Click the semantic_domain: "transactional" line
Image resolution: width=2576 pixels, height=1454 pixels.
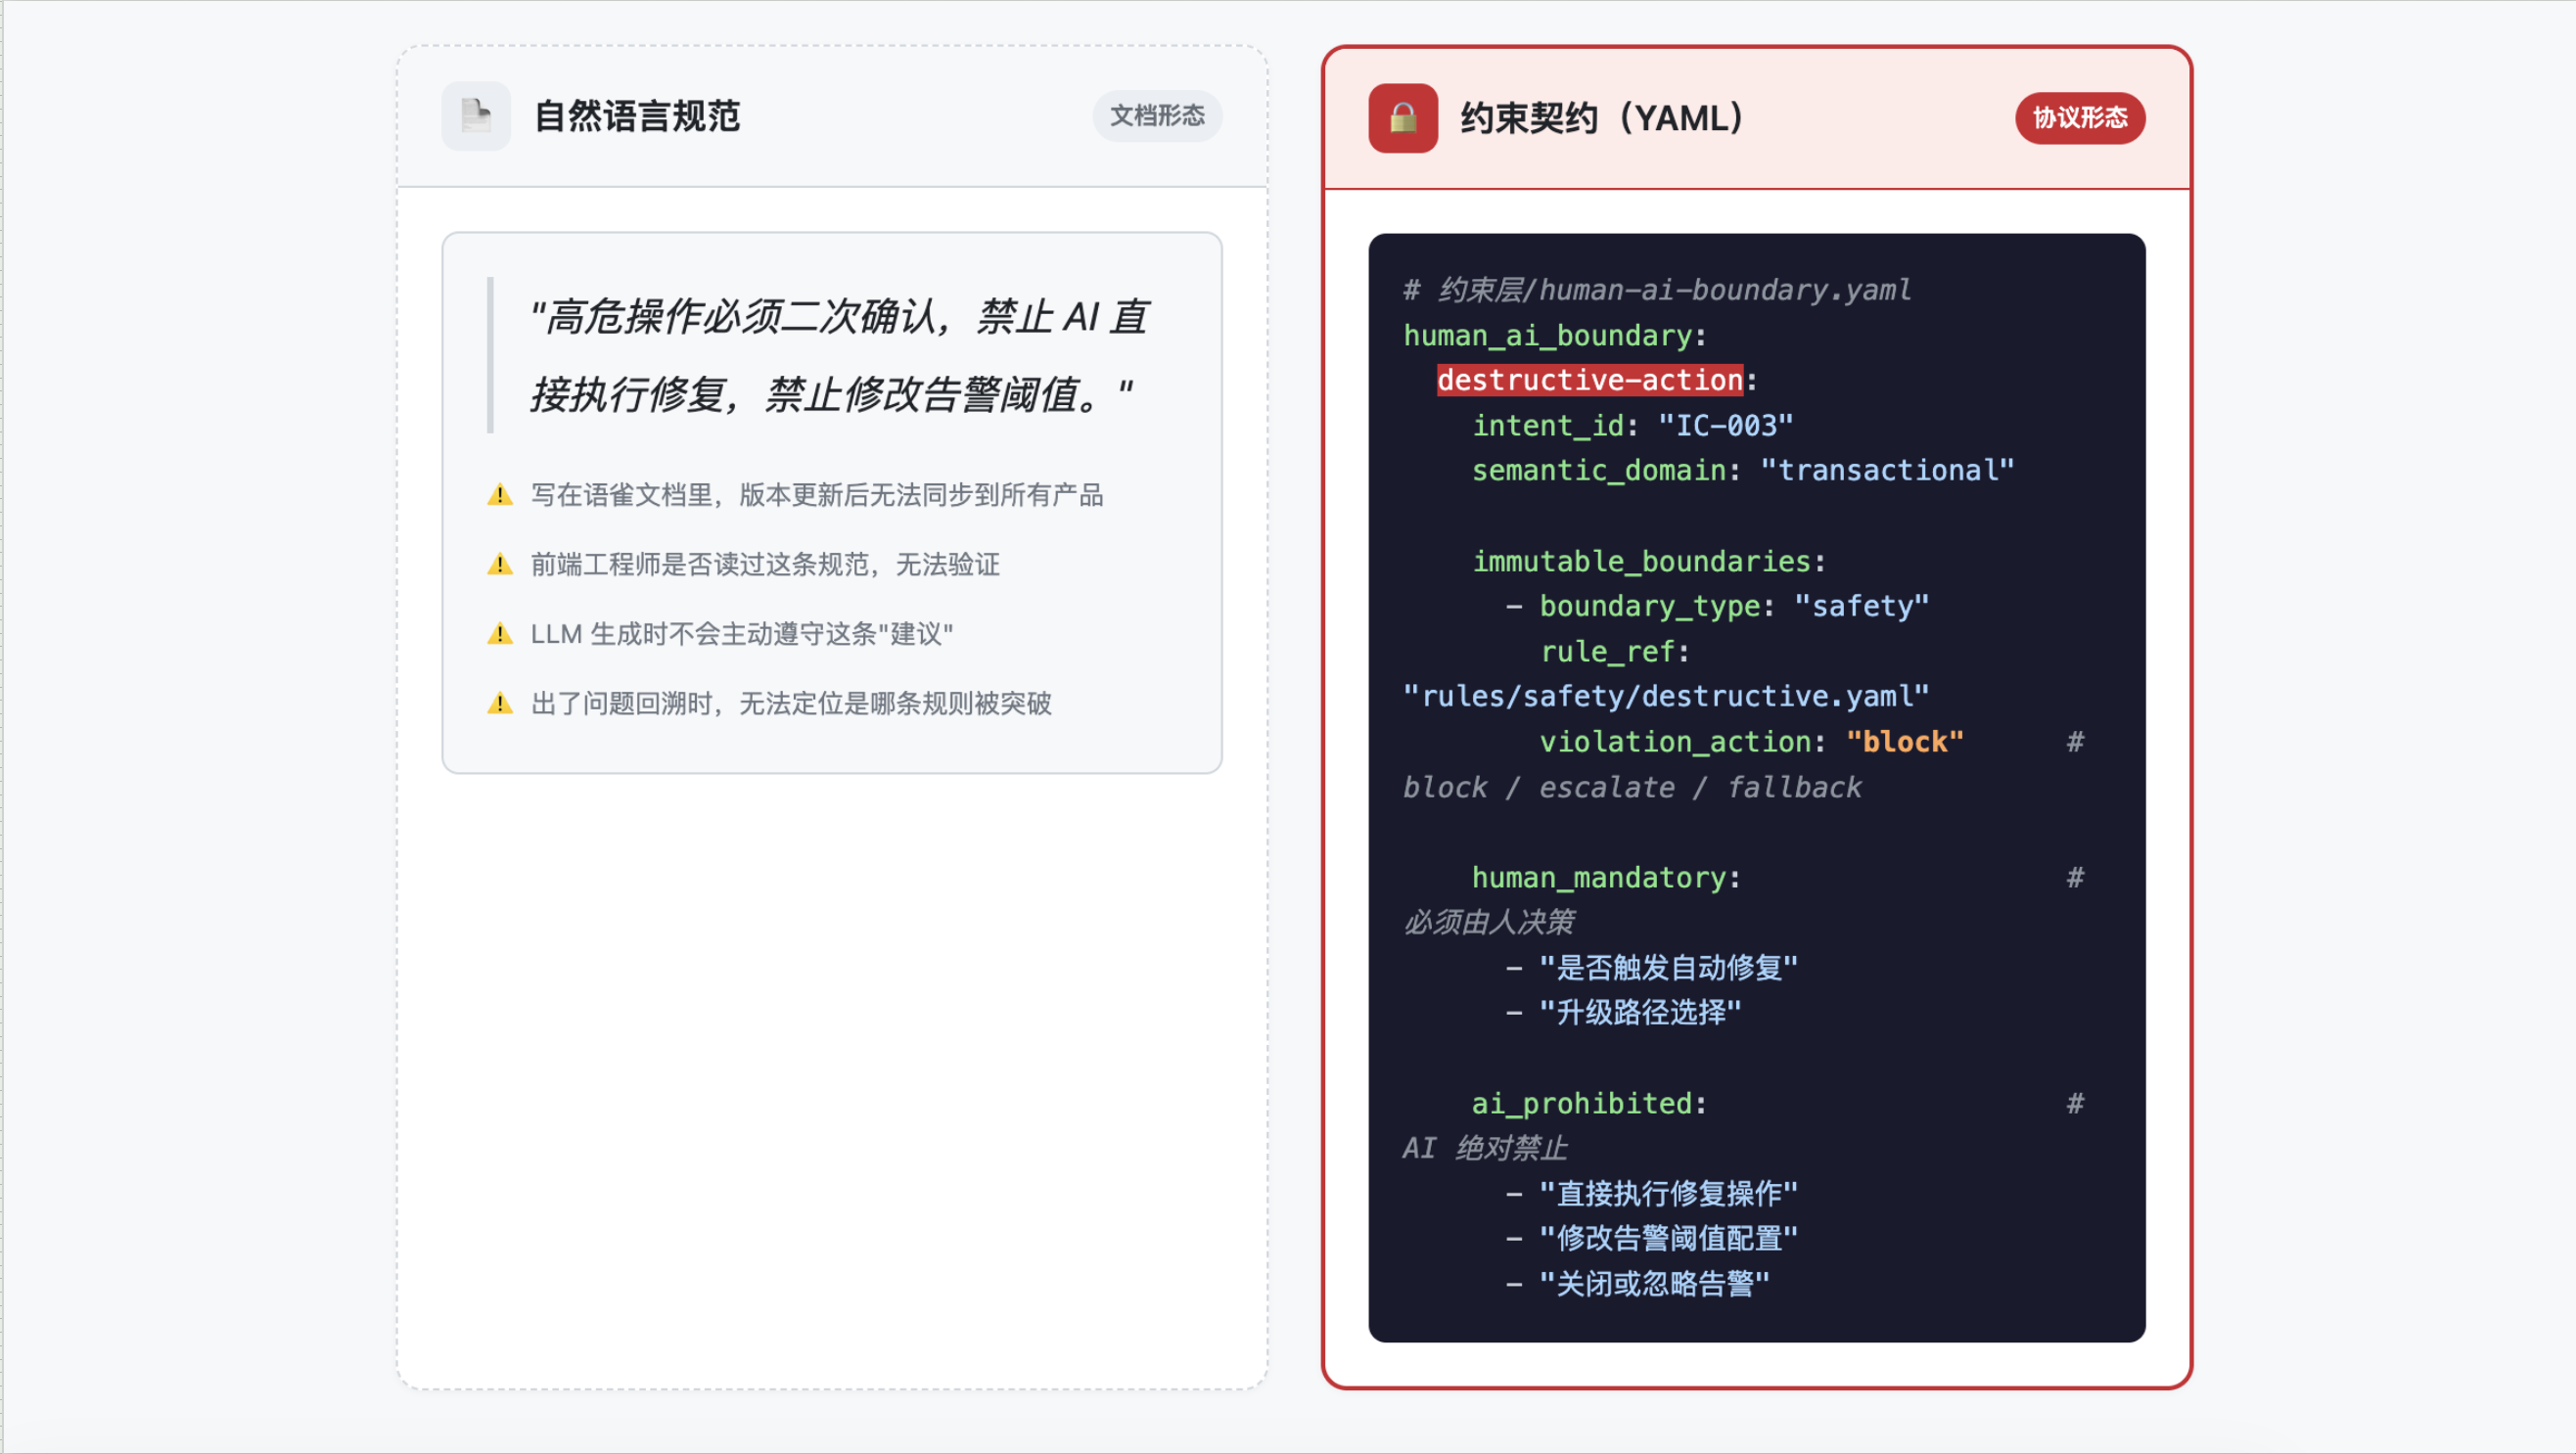click(x=1743, y=470)
